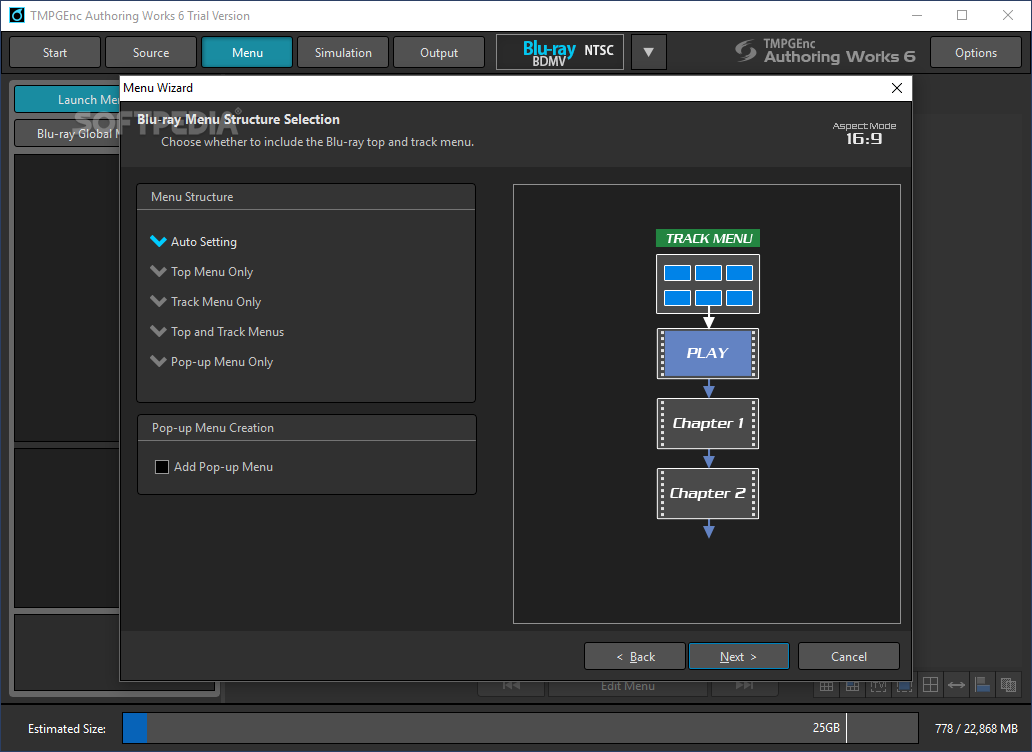Go to the Simulation stage tab

tap(343, 52)
